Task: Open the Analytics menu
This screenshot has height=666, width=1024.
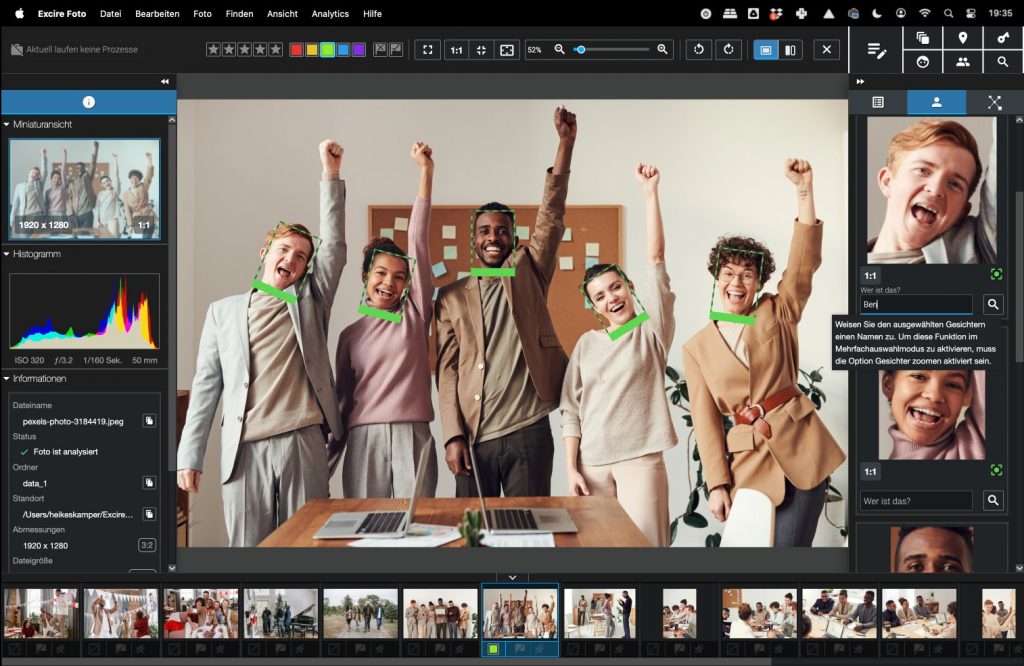Action: coord(330,14)
